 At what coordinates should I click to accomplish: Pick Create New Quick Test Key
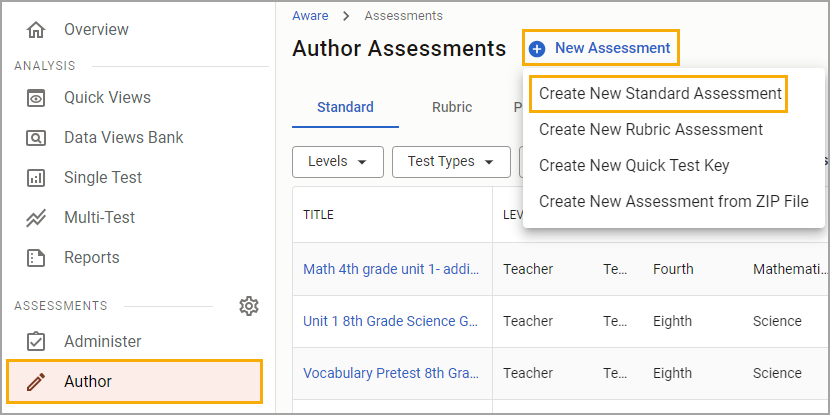pos(634,166)
